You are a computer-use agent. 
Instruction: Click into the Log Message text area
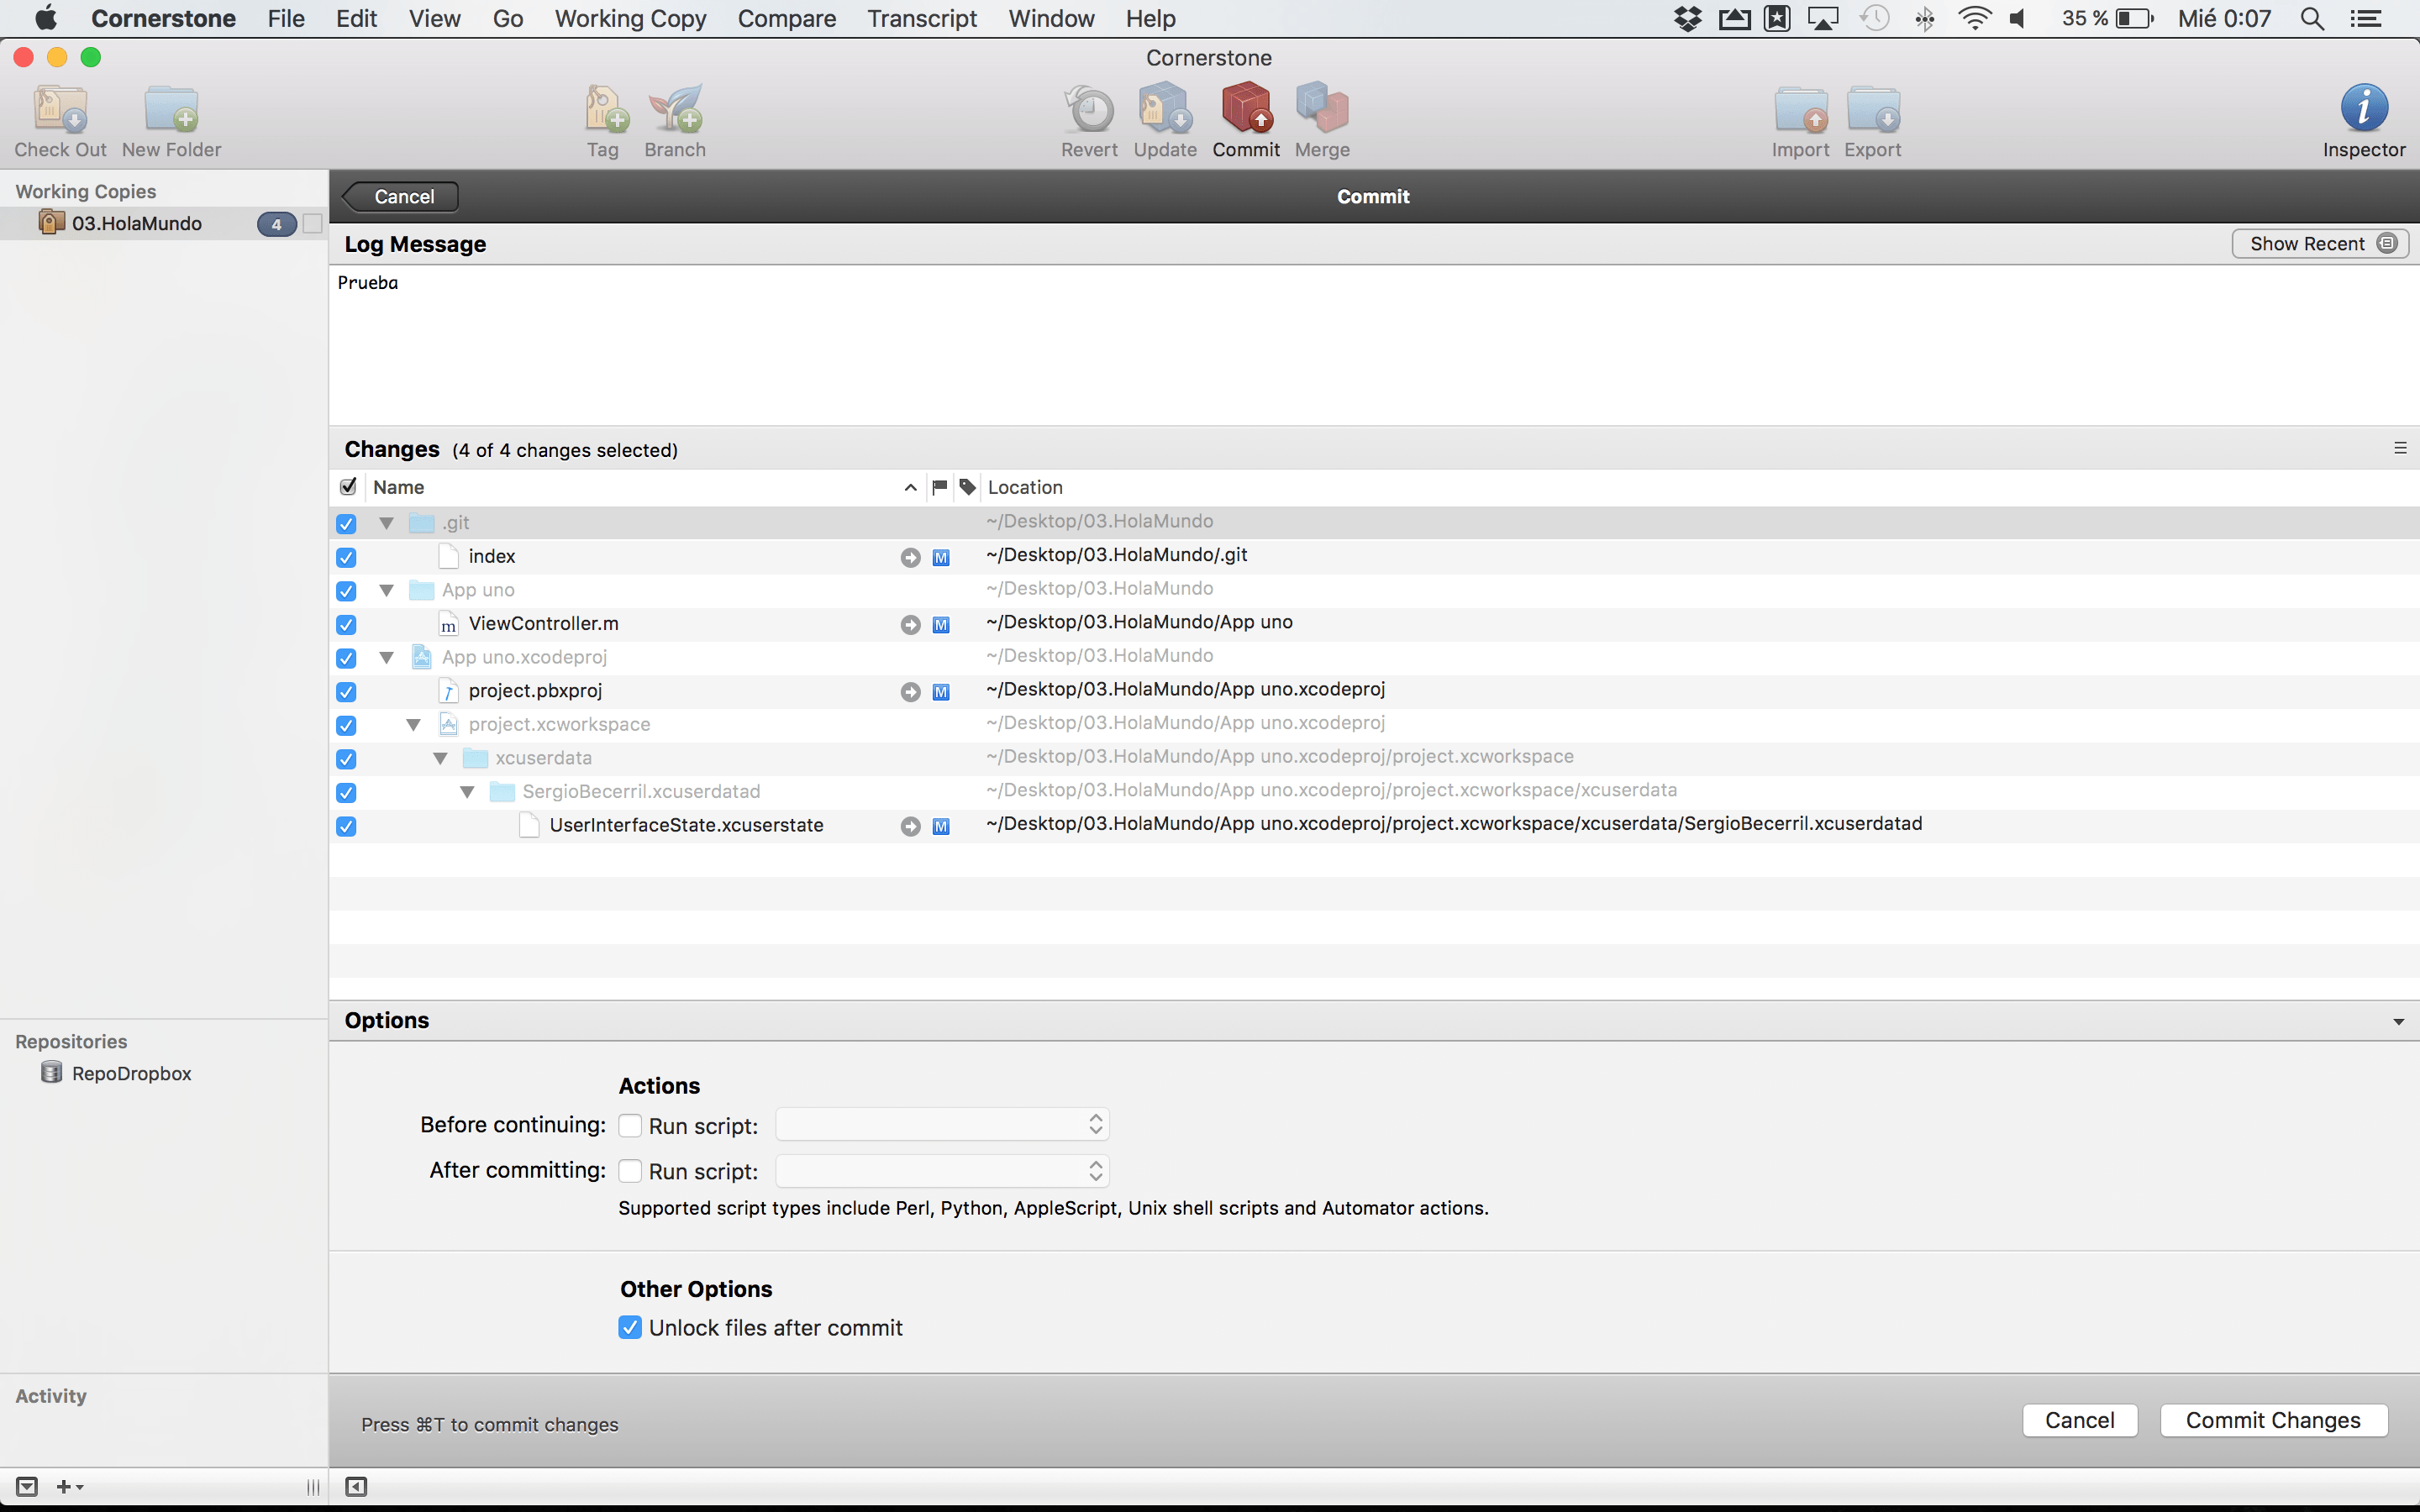coord(1374,345)
